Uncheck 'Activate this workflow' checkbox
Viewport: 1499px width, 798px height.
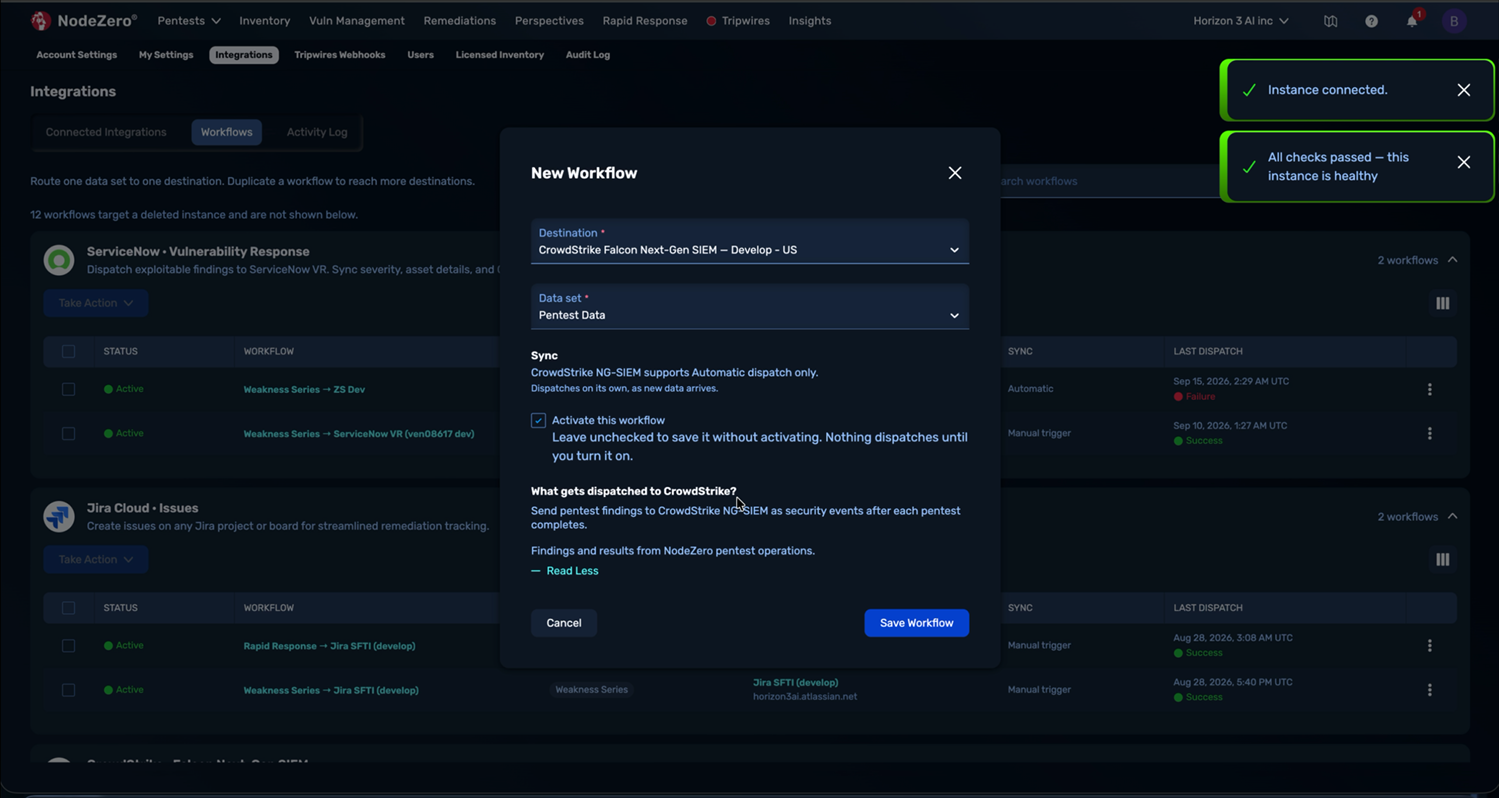point(538,420)
